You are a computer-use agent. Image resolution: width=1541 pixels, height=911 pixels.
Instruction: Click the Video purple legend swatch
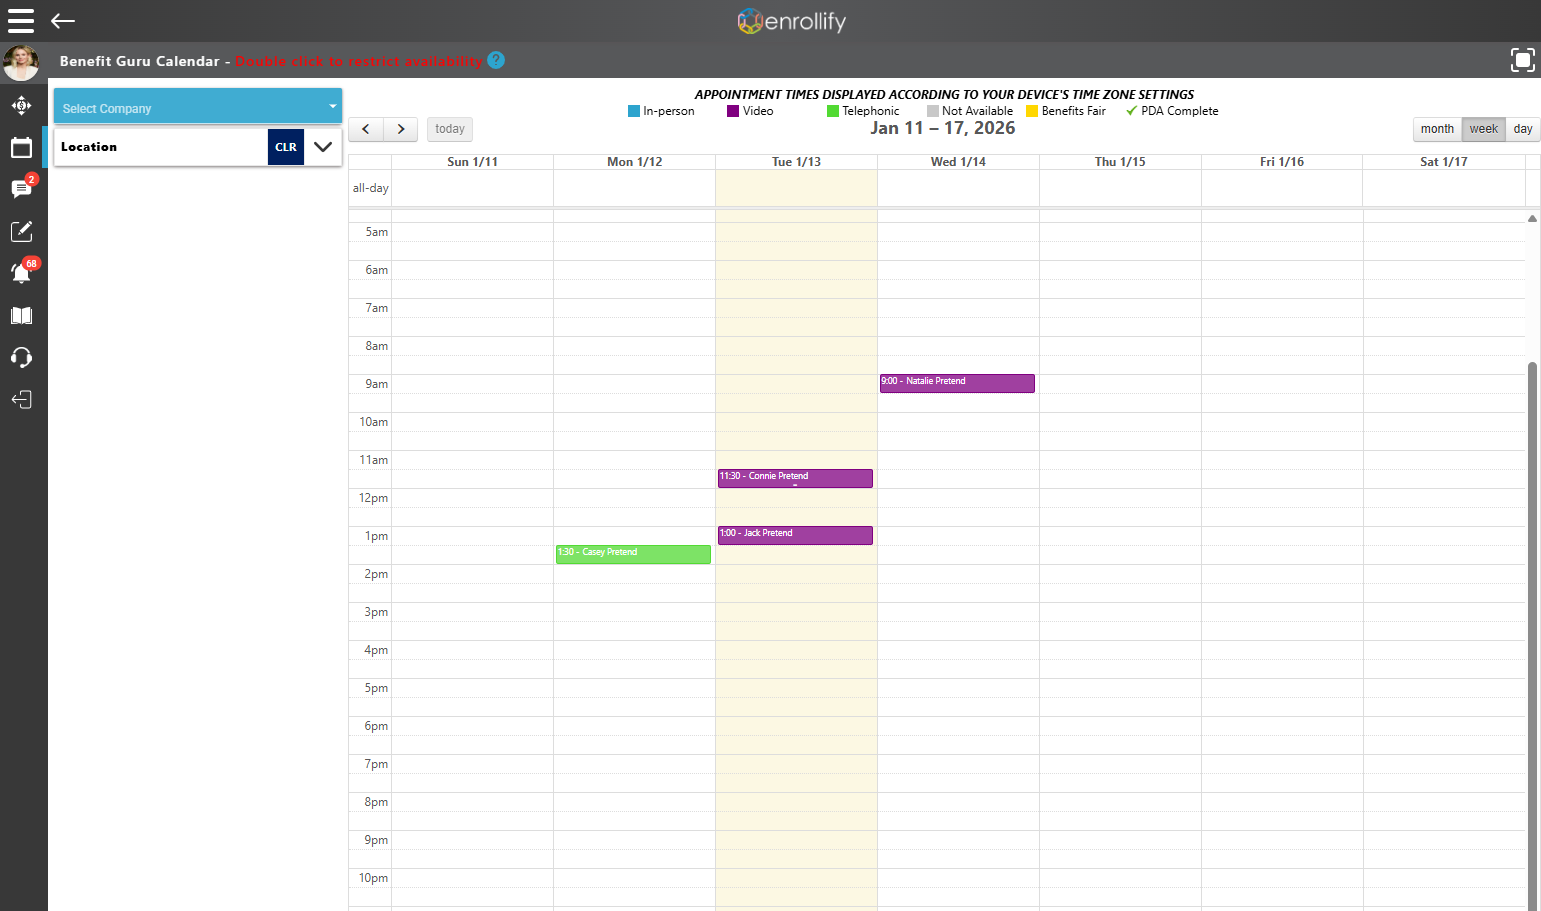point(733,111)
